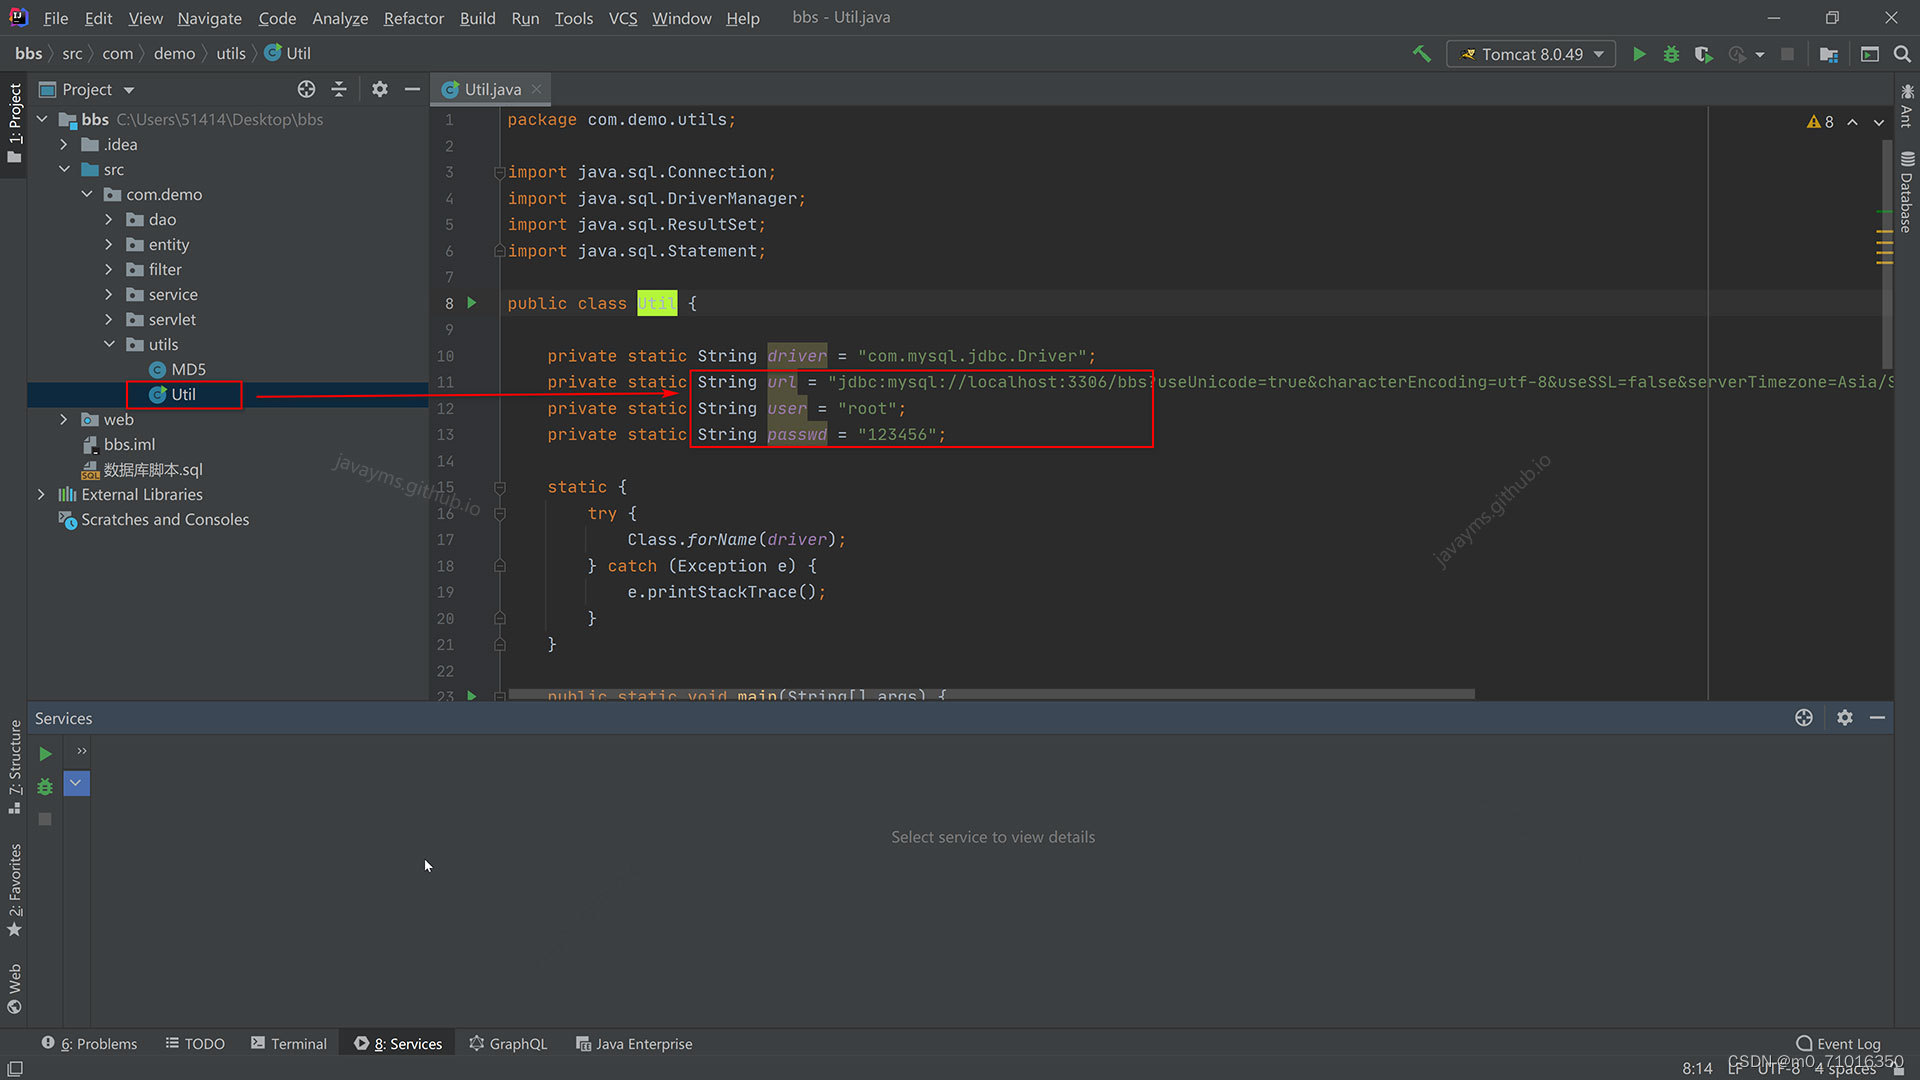Click the Build project hammer icon
This screenshot has width=1920, height=1080.
[x=1421, y=54]
